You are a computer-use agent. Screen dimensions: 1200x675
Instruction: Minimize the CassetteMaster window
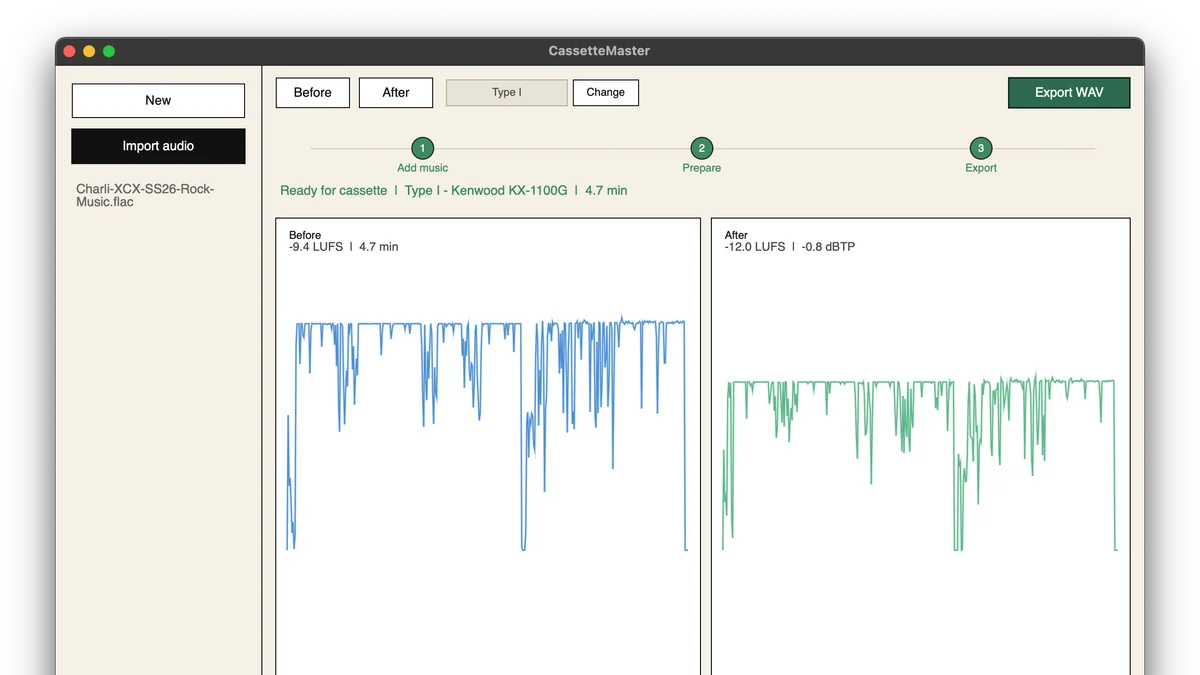pos(89,51)
